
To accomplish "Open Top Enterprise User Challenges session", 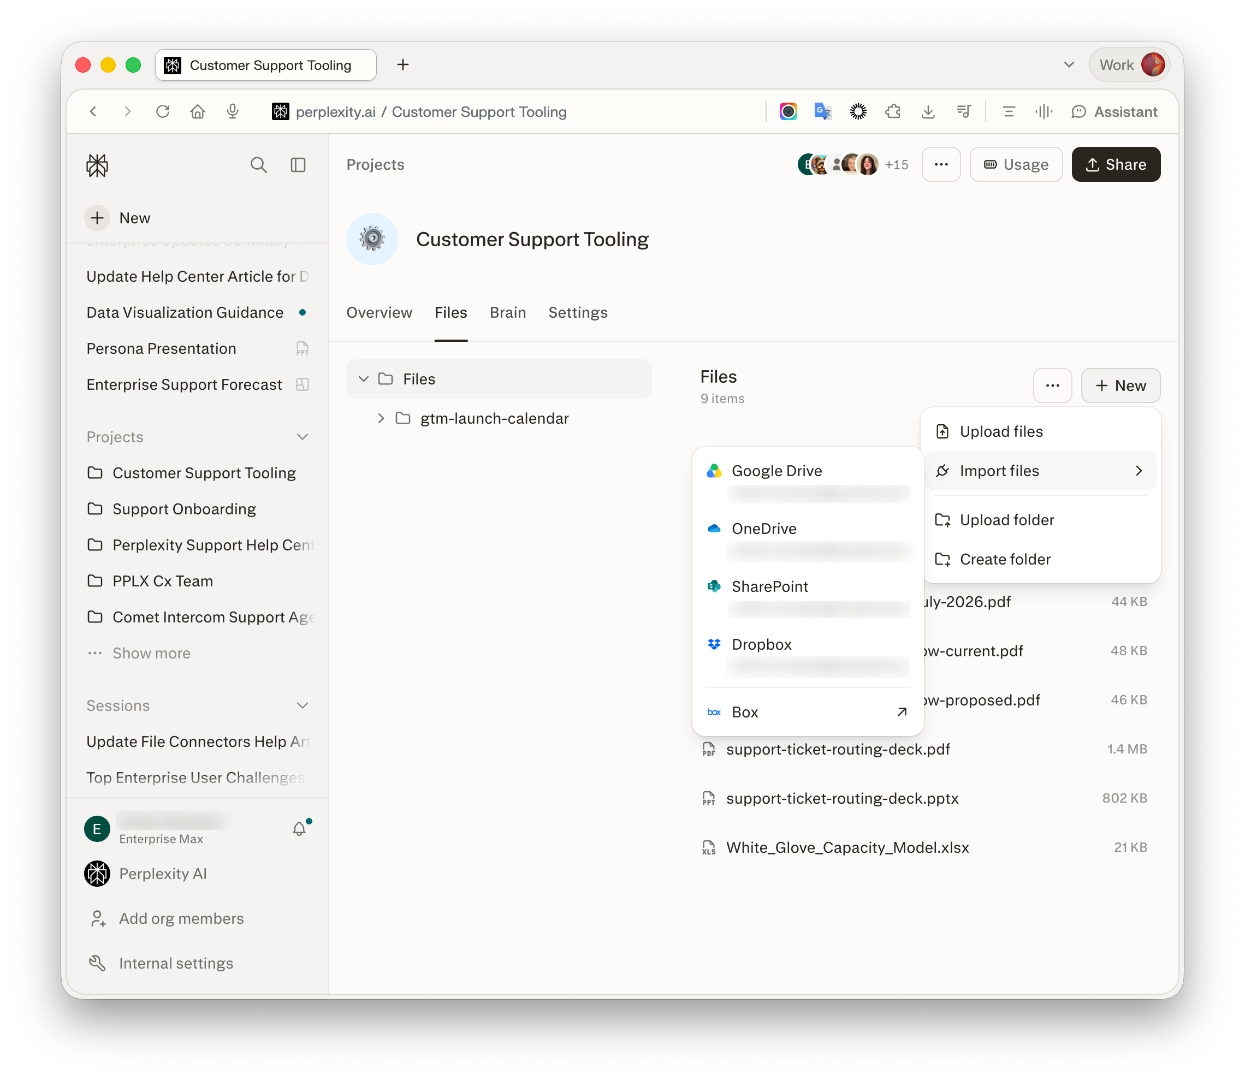I will pyautogui.click(x=196, y=778).
